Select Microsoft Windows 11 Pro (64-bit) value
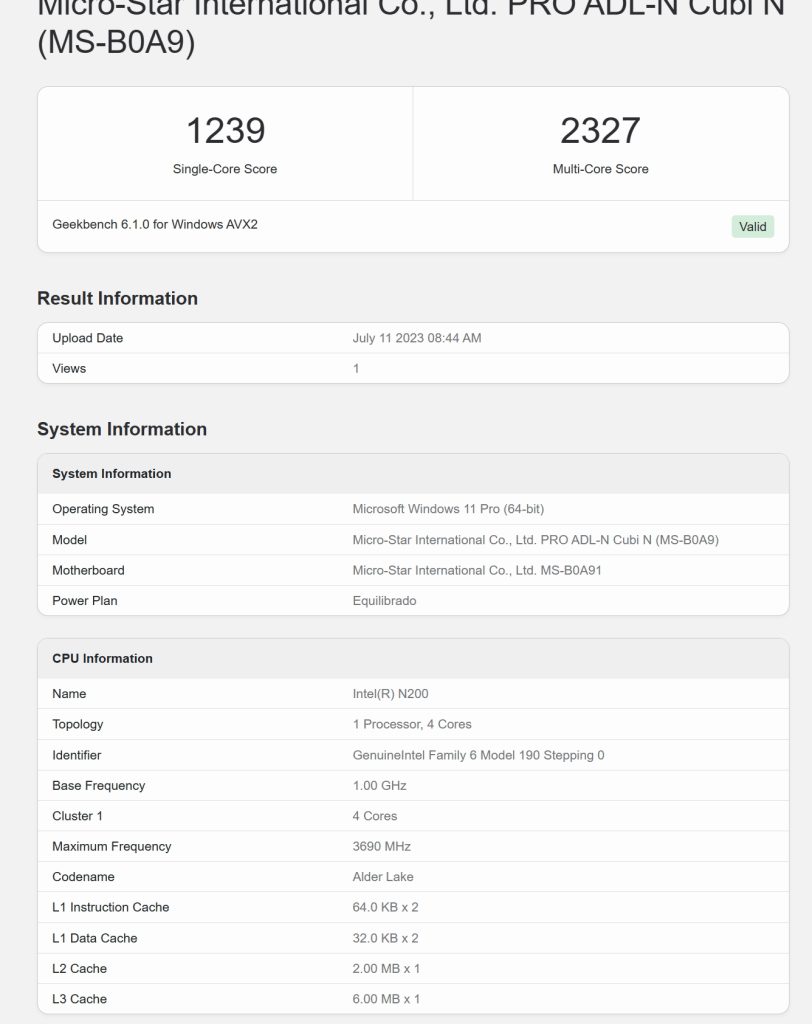This screenshot has width=812, height=1024. click(x=448, y=509)
